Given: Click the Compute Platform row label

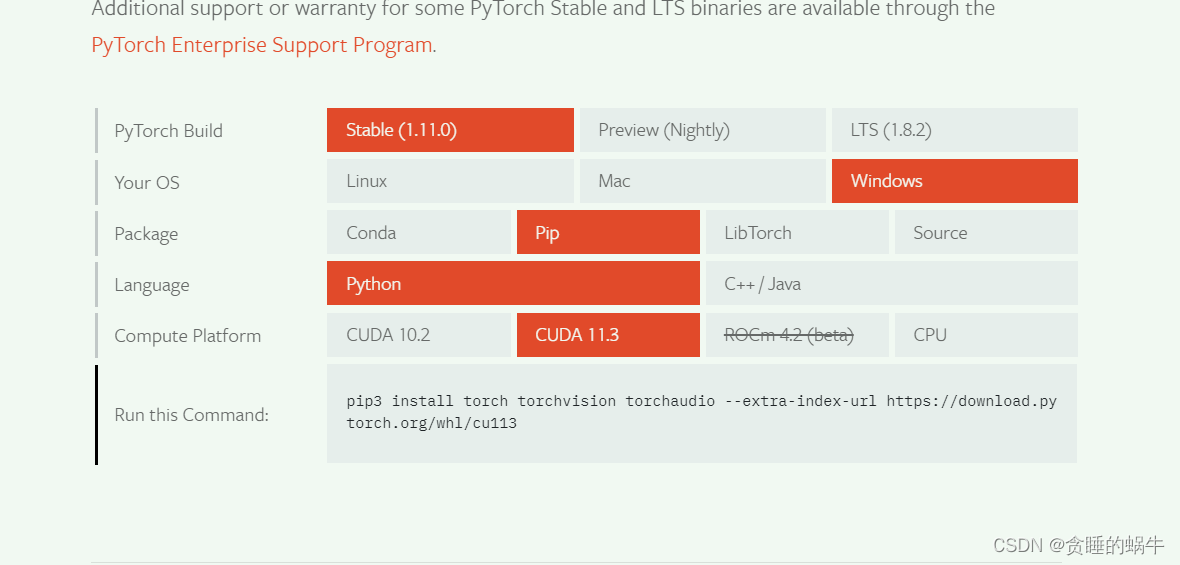Looking at the screenshot, I should click(187, 336).
